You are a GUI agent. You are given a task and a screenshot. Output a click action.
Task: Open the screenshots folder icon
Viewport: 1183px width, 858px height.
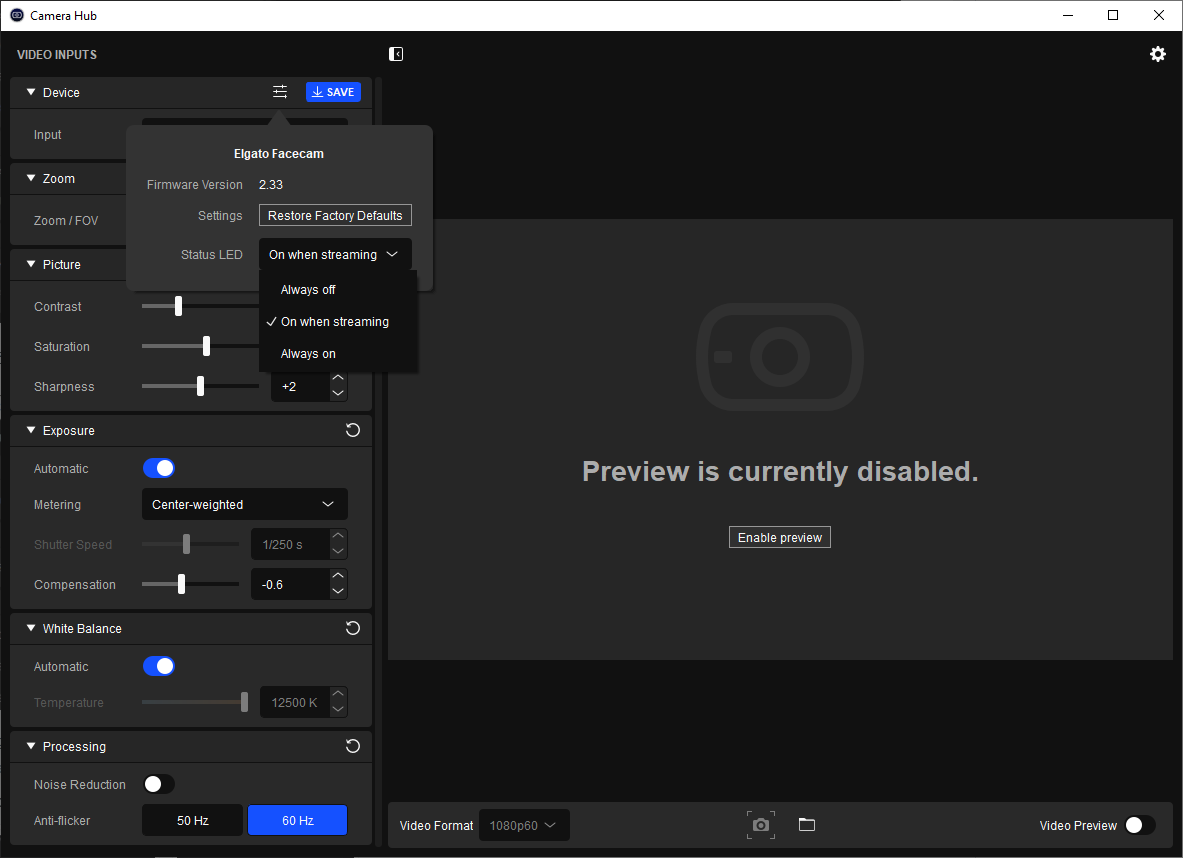(x=807, y=825)
